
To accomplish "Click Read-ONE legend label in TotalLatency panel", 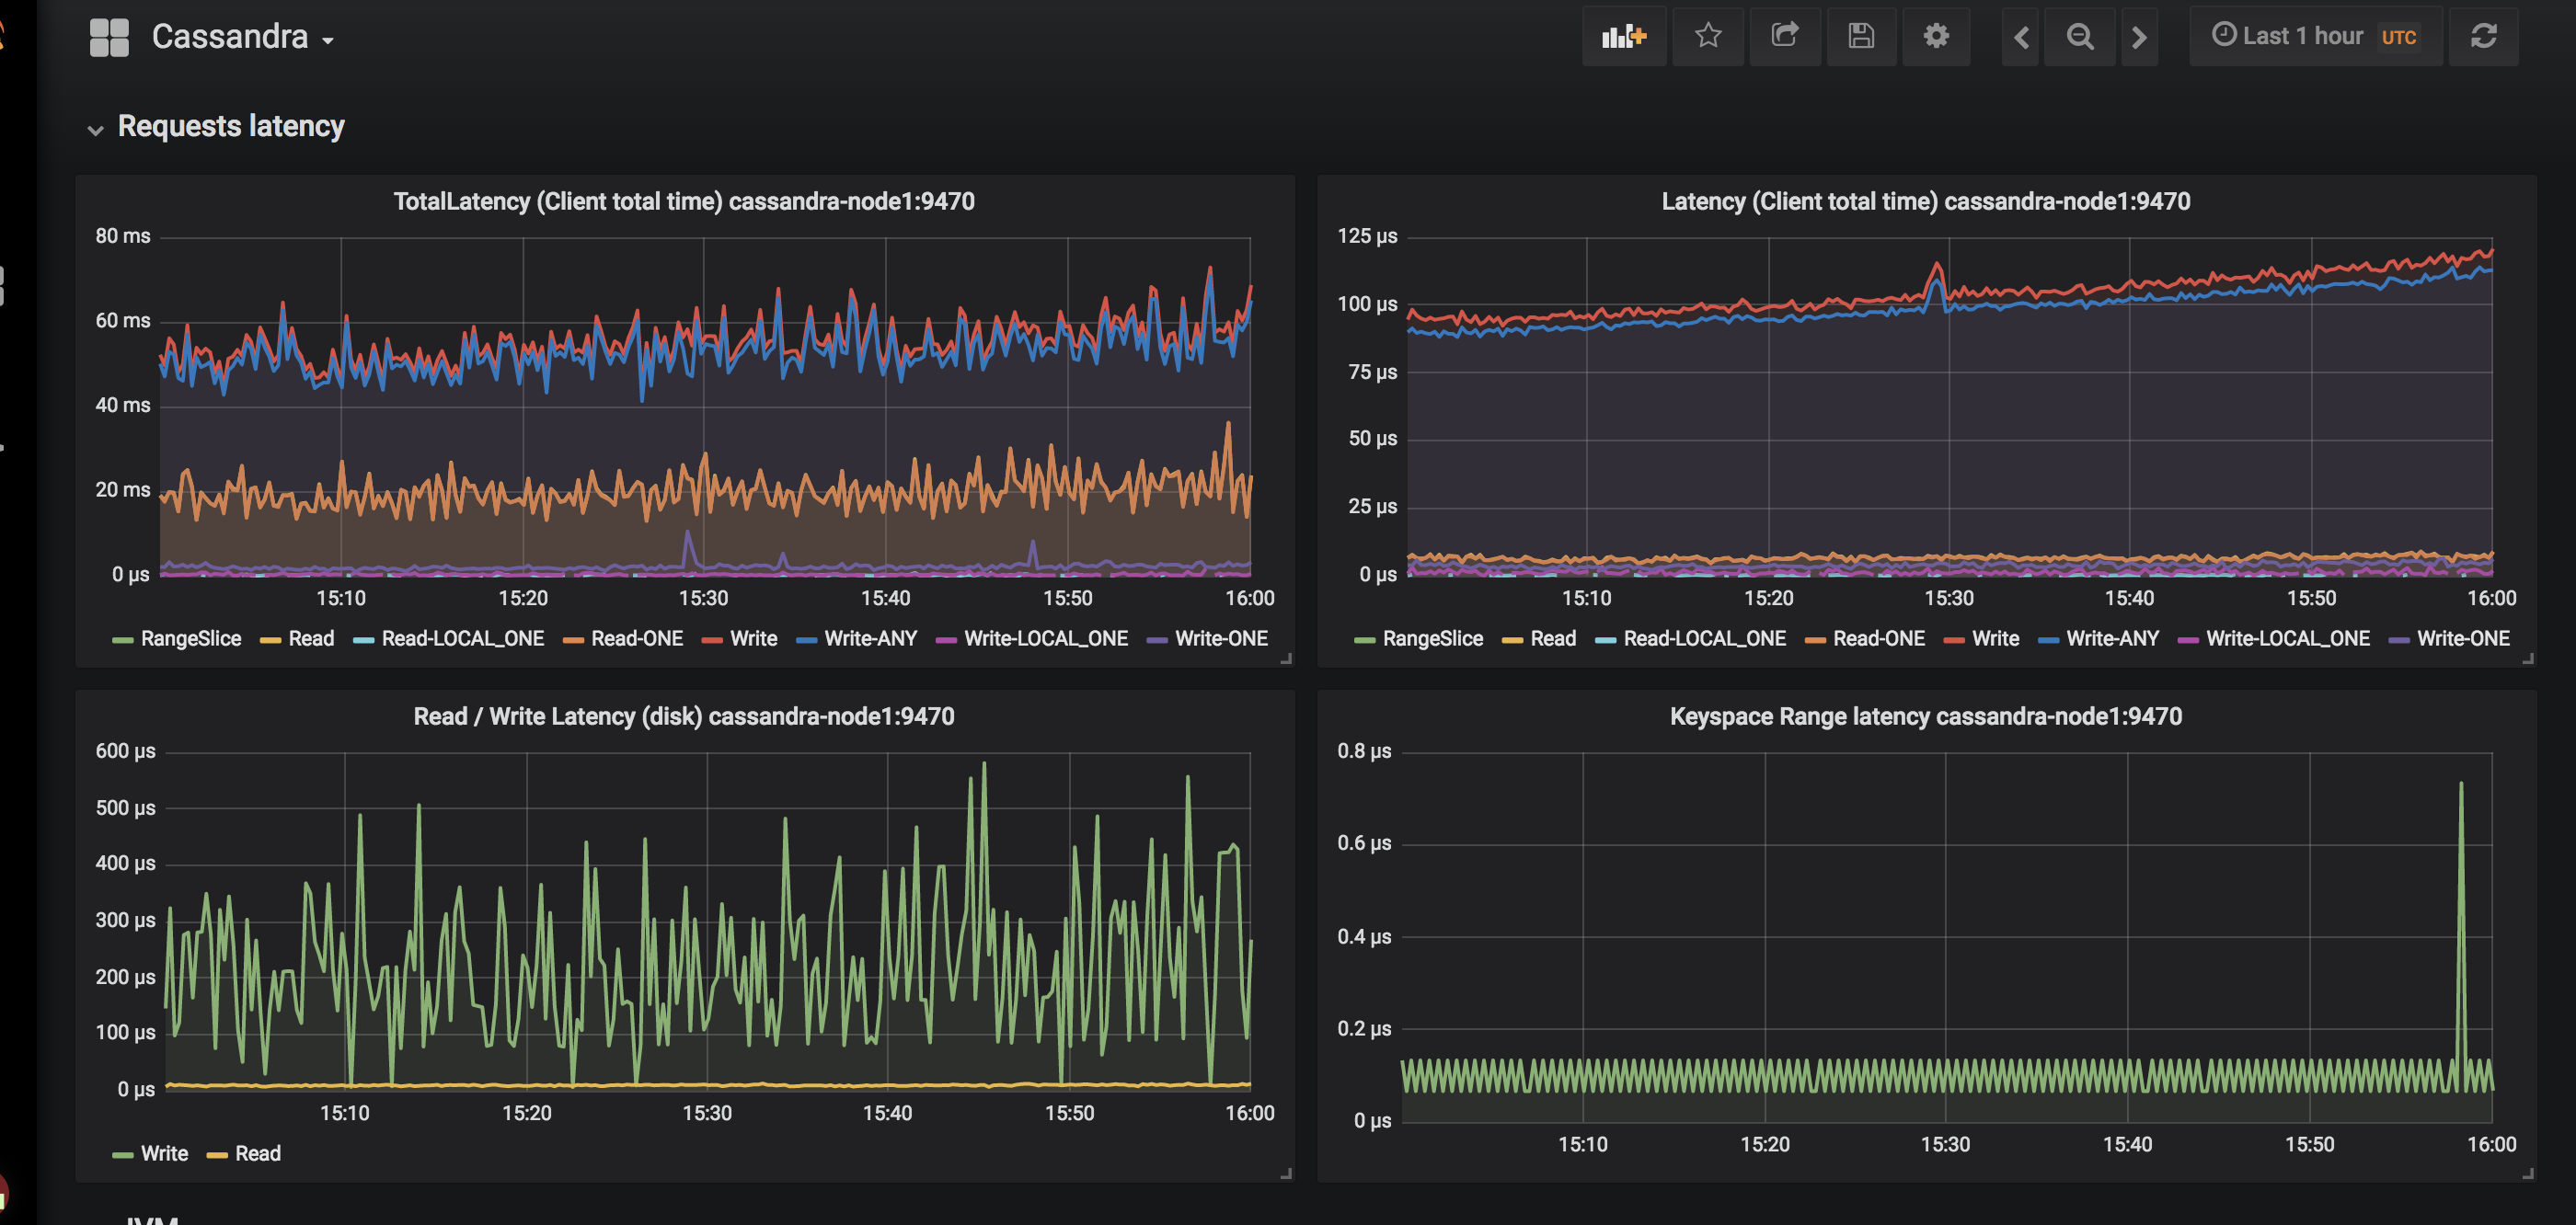I will tap(636, 639).
